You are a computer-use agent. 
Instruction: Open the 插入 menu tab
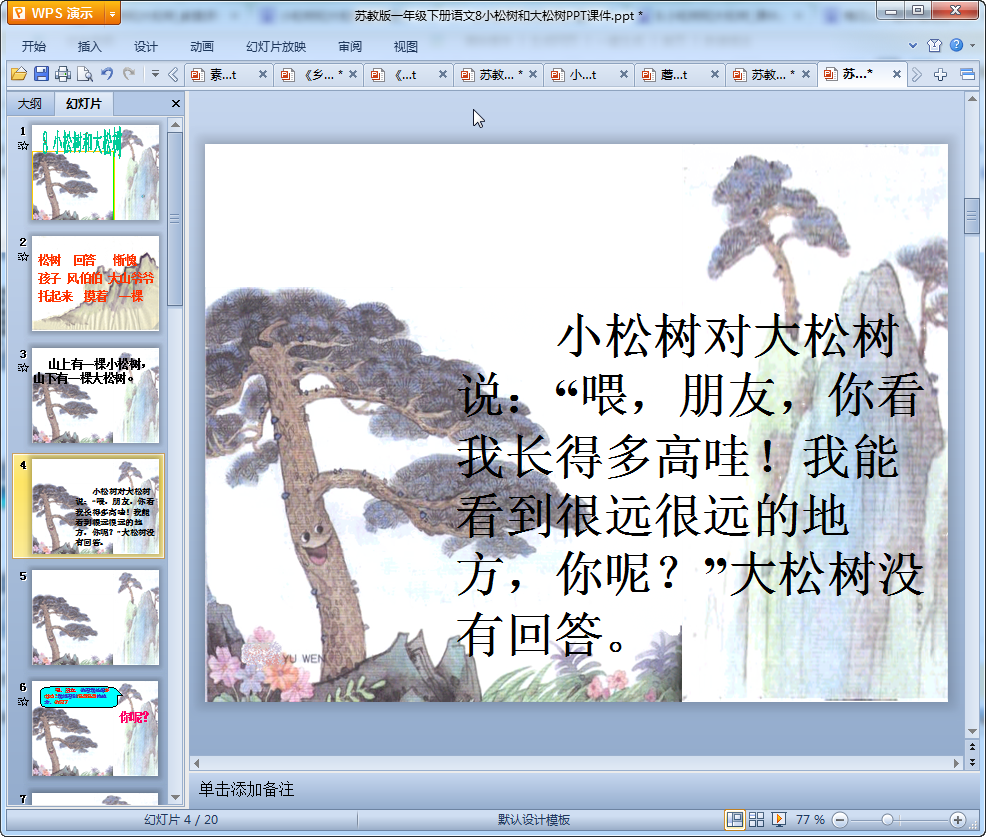click(89, 47)
